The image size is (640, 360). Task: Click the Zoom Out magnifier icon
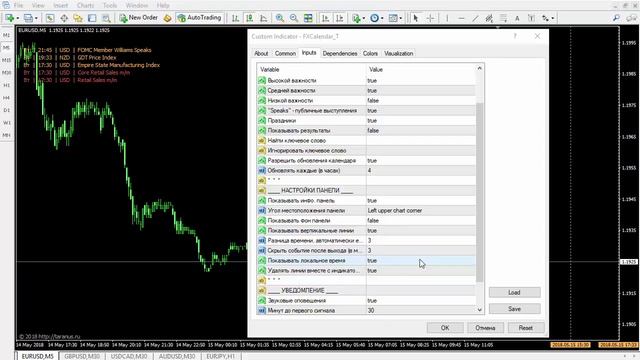294,18
